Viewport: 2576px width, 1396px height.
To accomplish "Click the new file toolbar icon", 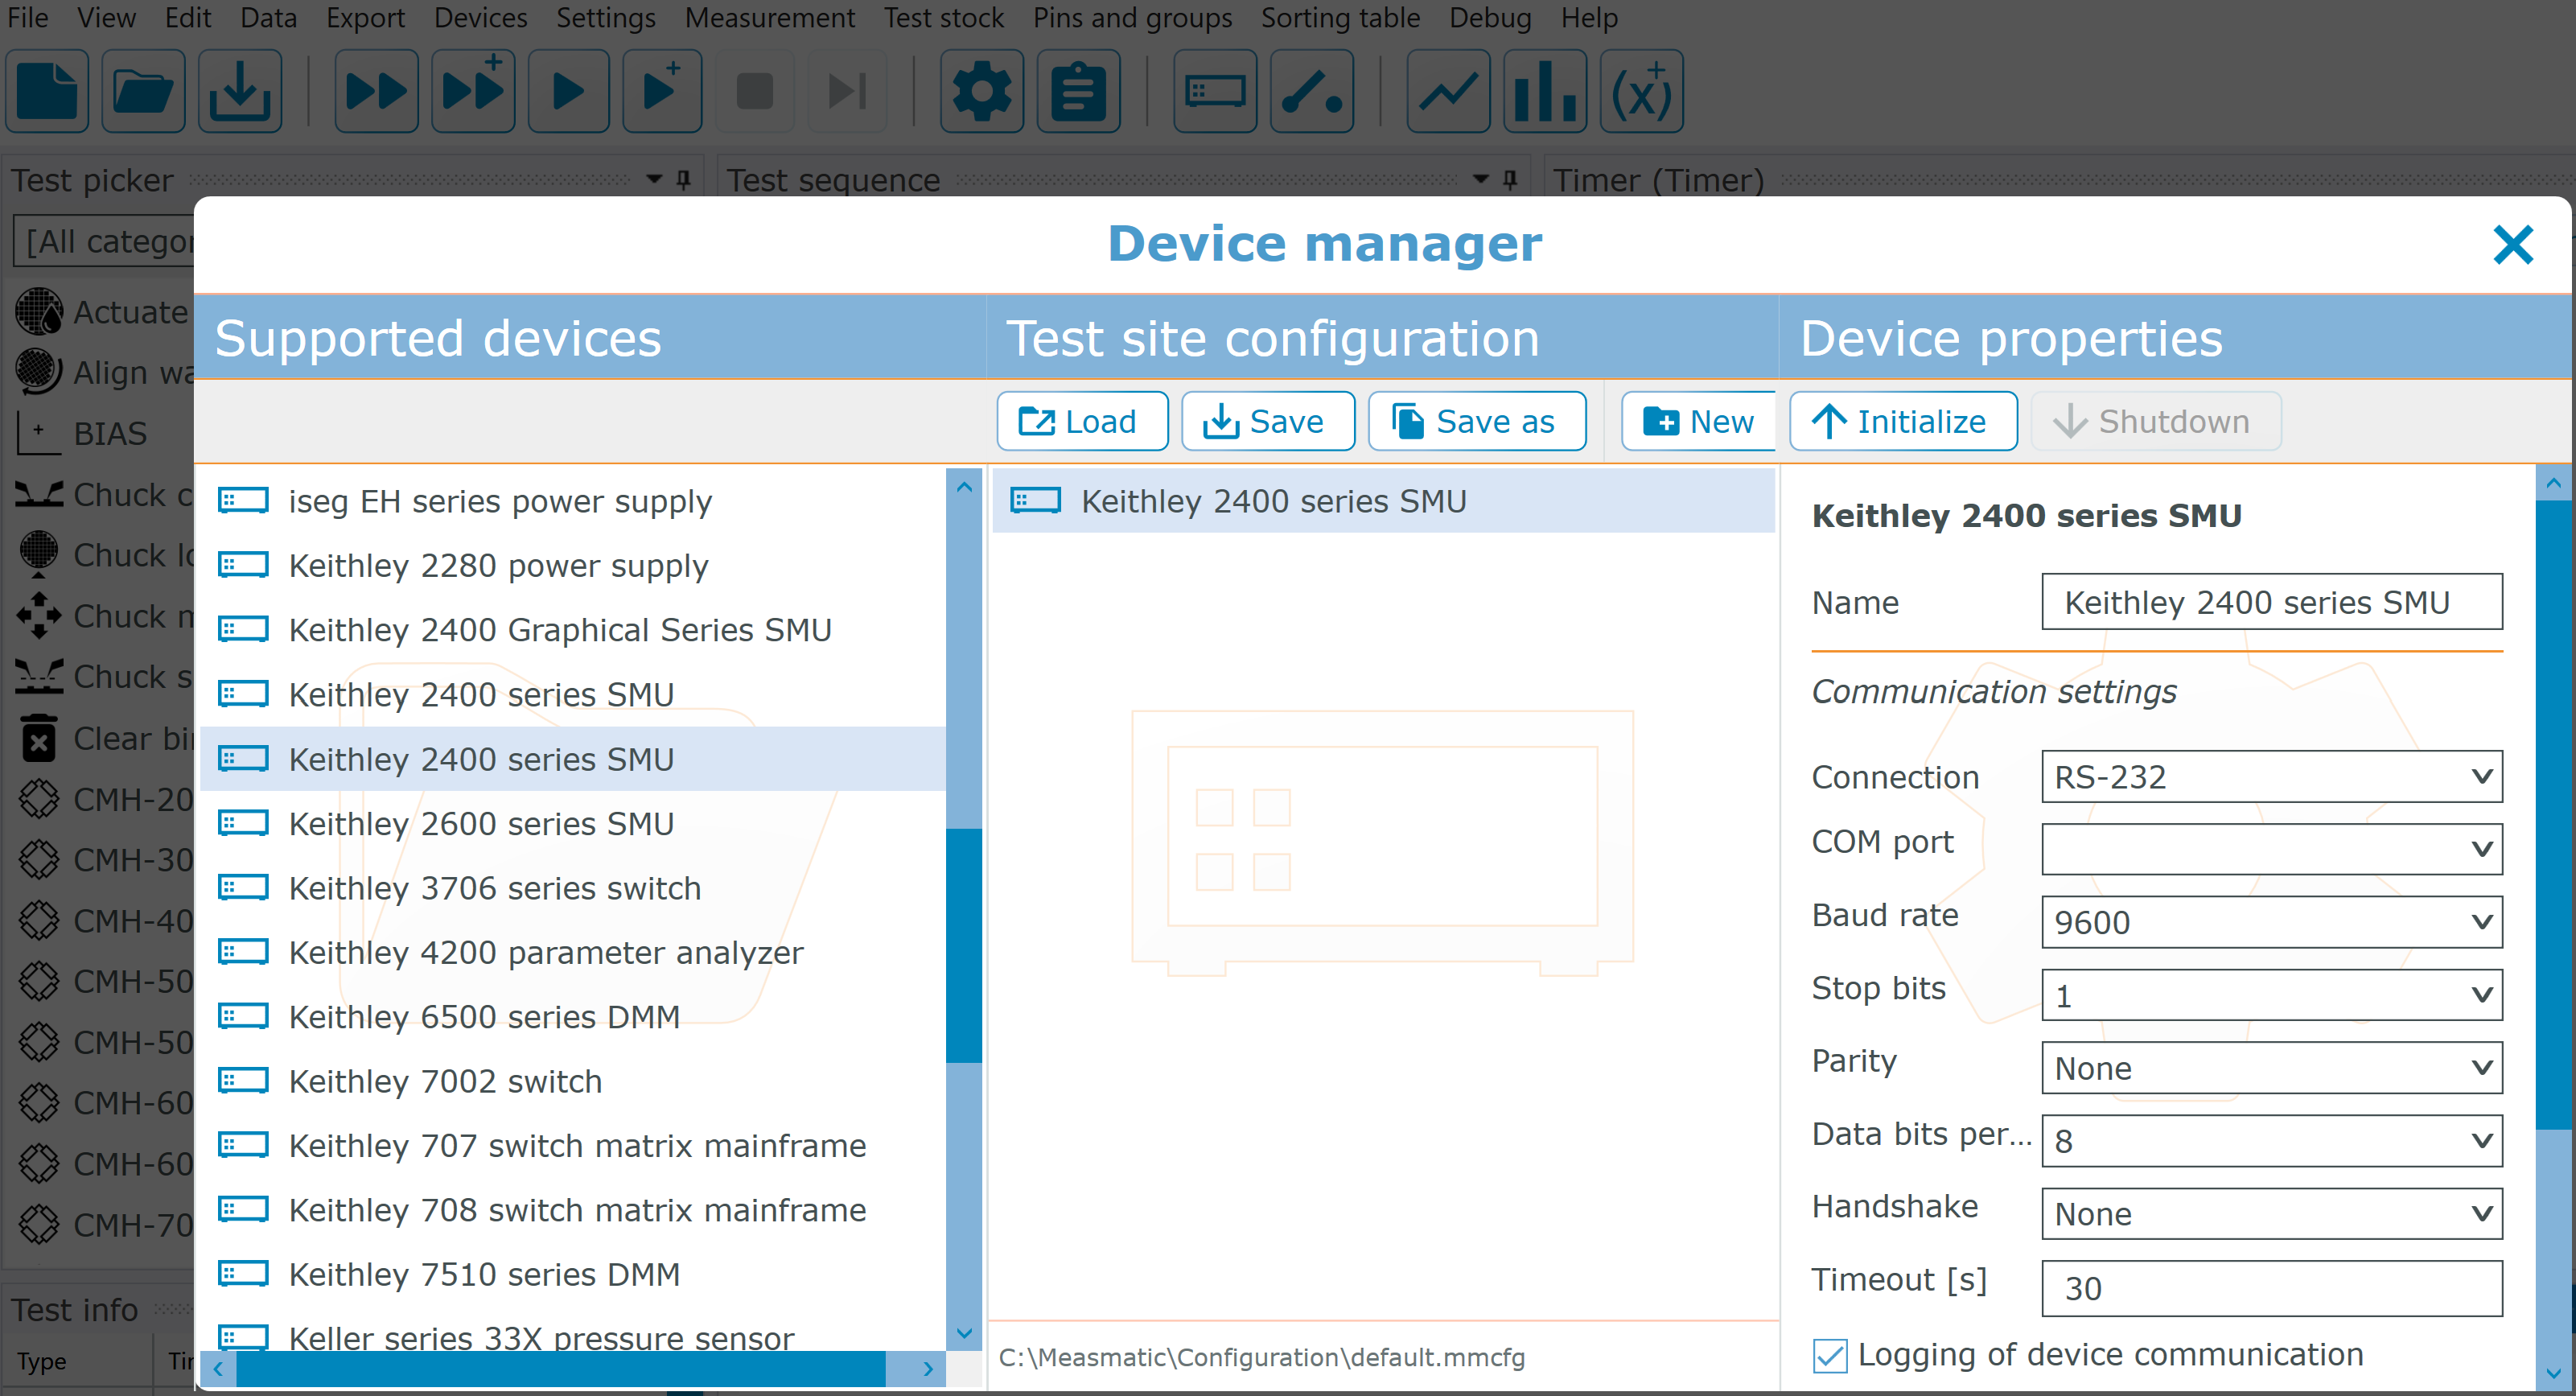I will tap(47, 91).
